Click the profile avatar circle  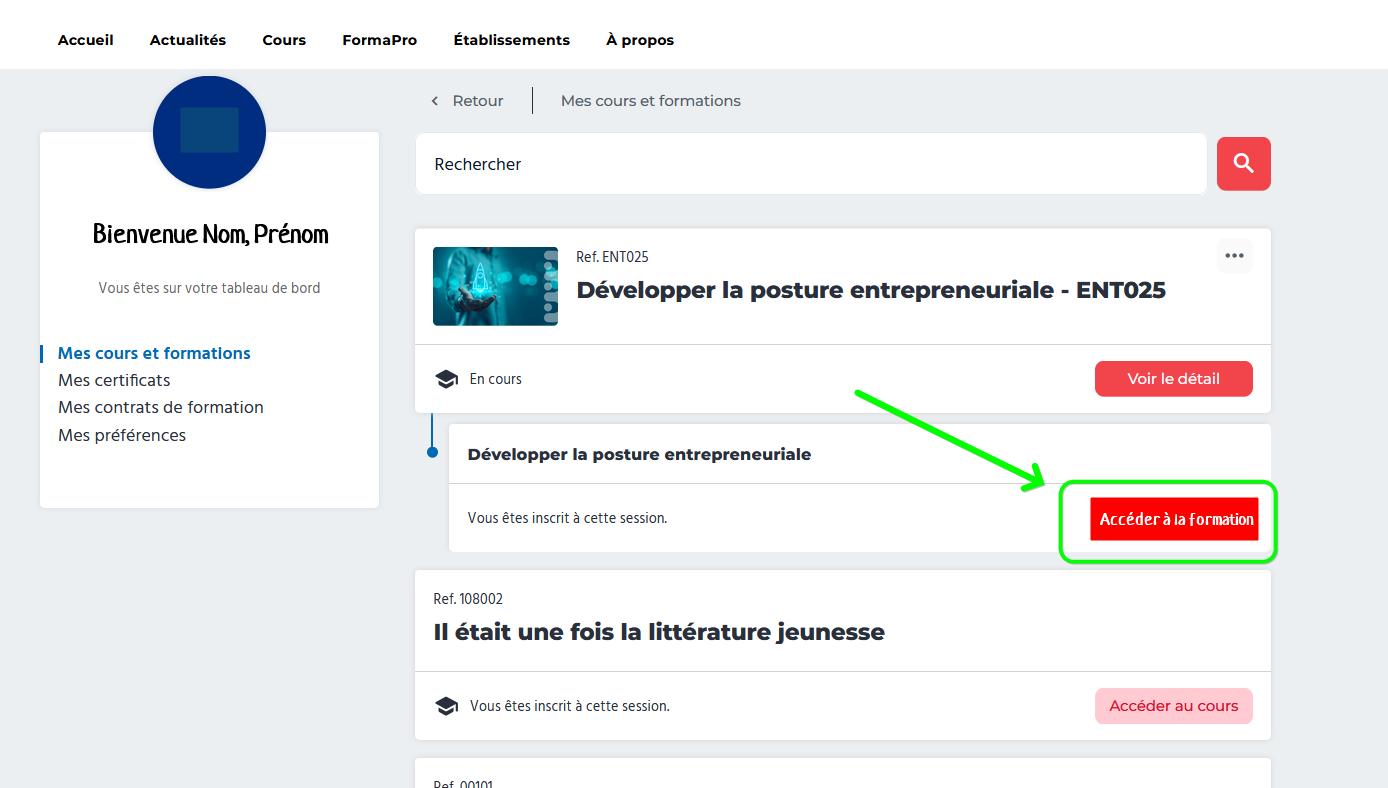[x=209, y=132]
